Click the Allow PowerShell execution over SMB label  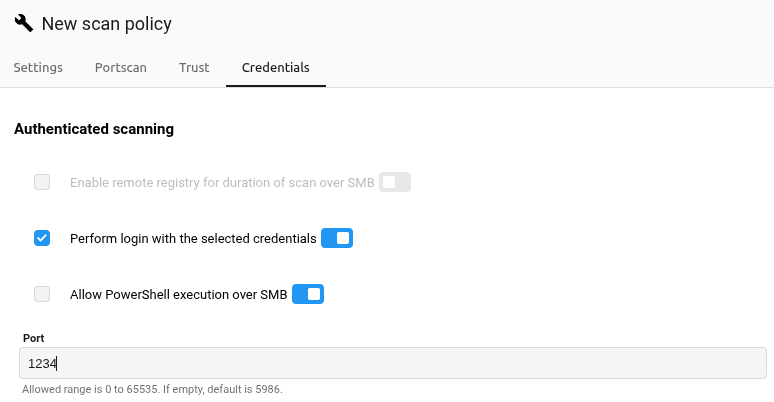[x=179, y=295]
